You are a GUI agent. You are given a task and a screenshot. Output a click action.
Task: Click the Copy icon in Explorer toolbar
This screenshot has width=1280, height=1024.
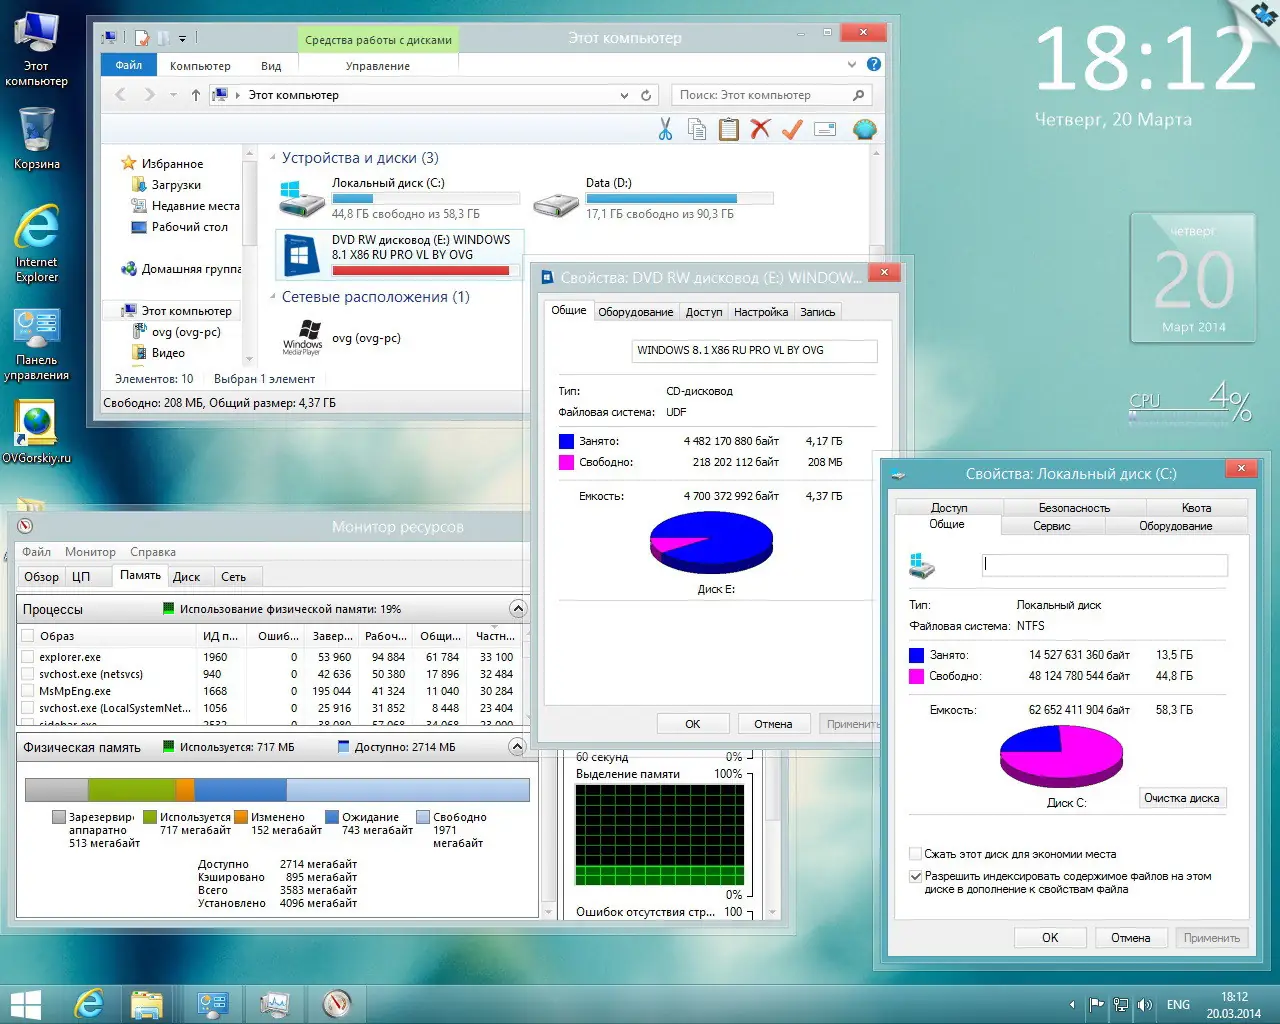pyautogui.click(x=697, y=129)
